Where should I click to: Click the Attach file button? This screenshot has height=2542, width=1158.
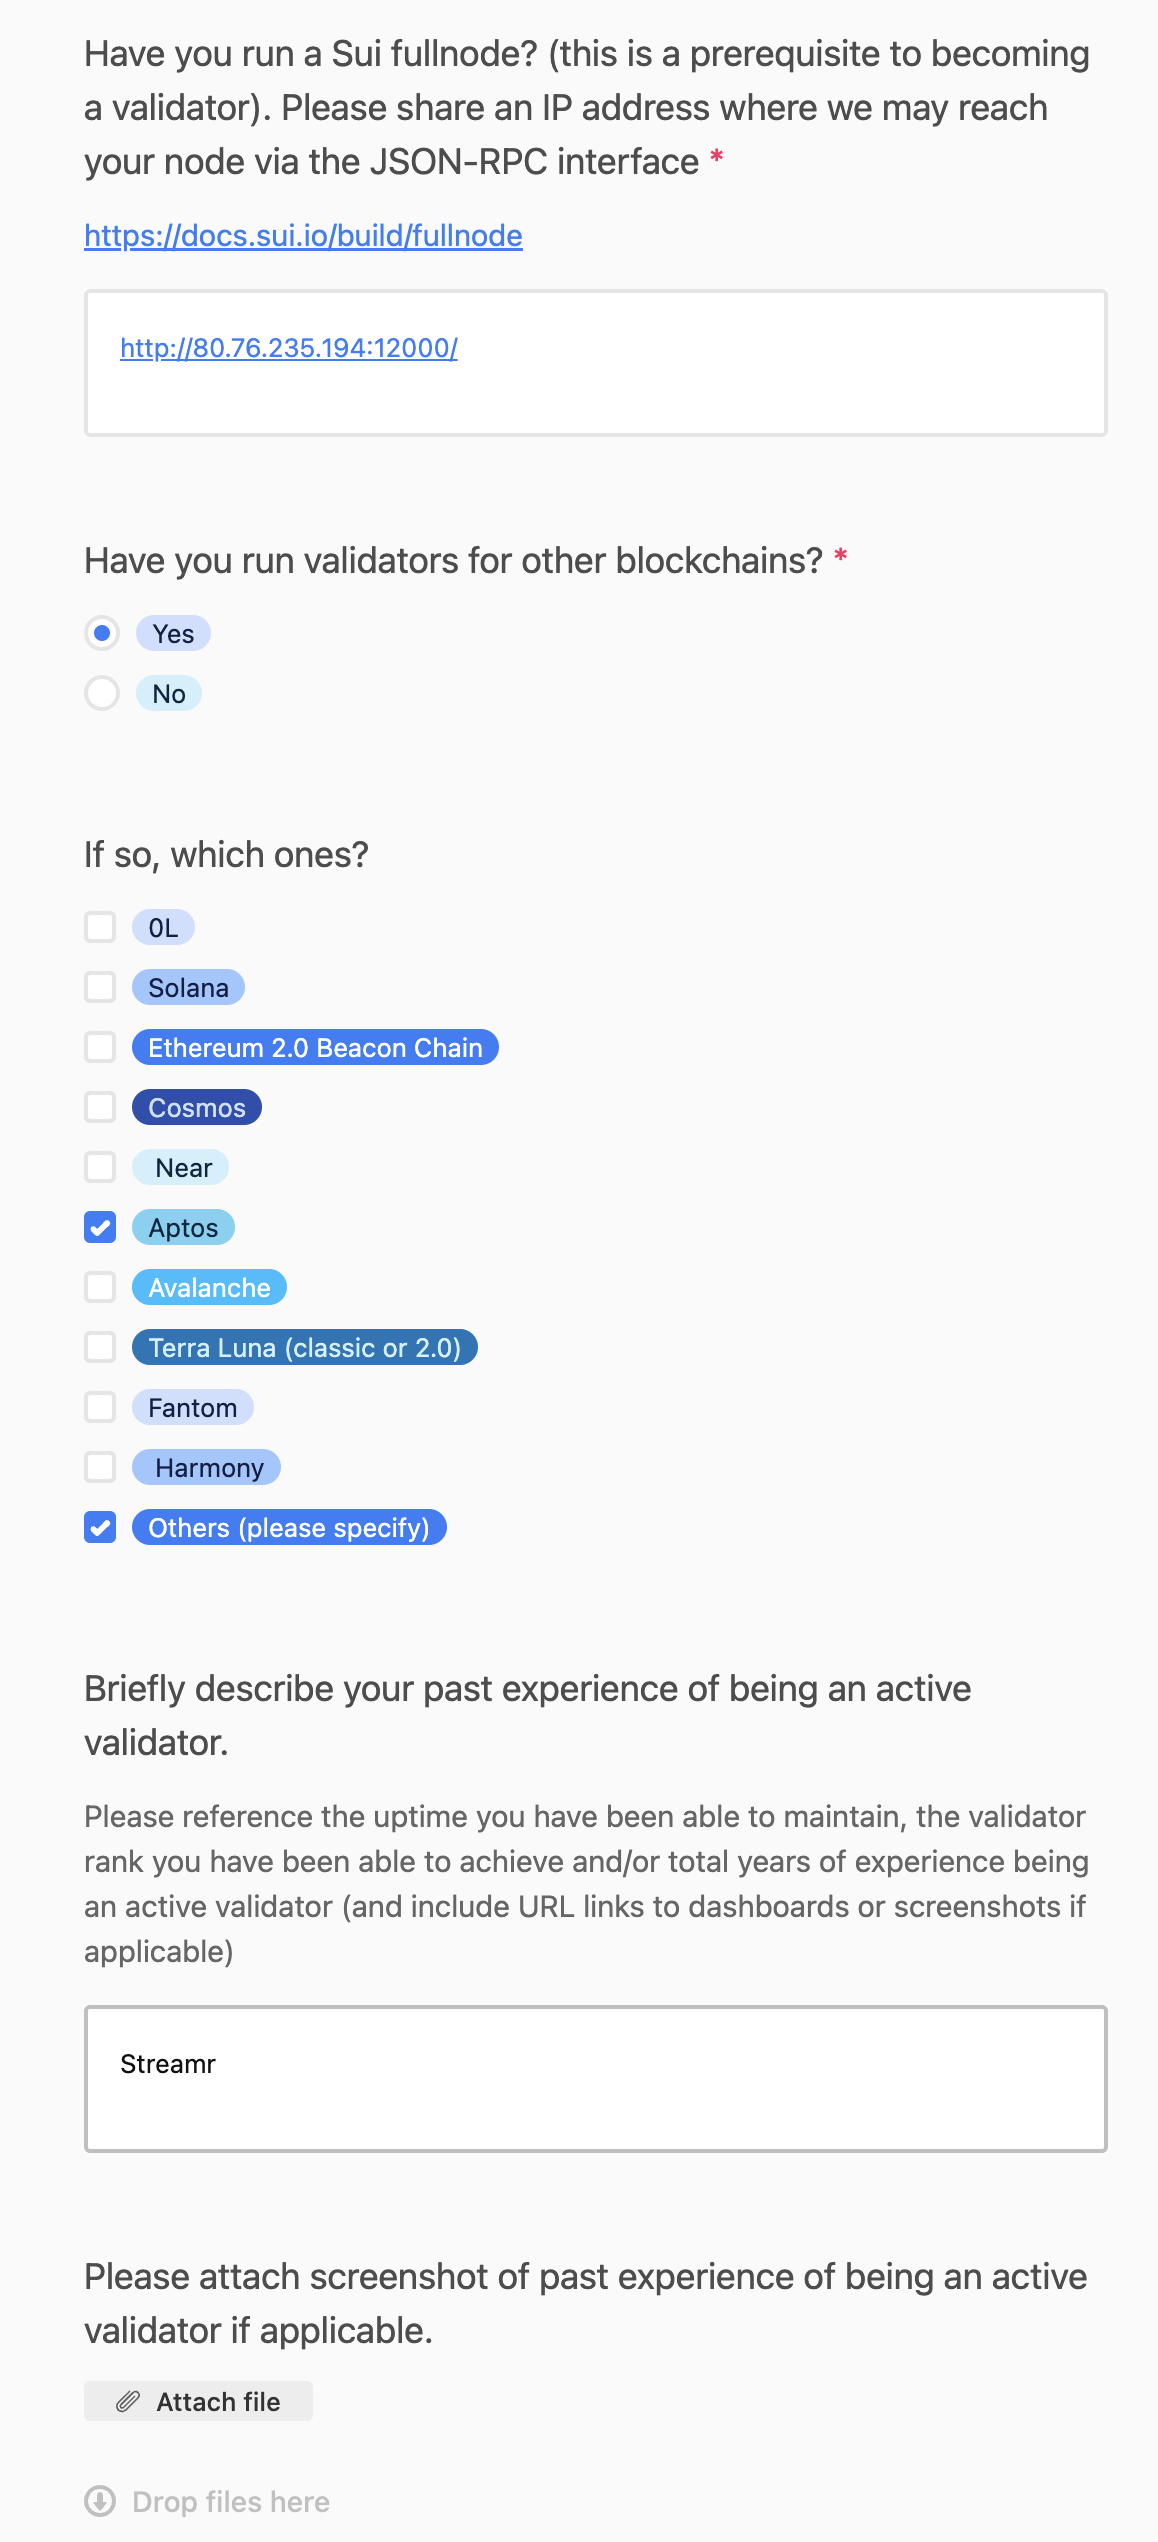tap(198, 2401)
